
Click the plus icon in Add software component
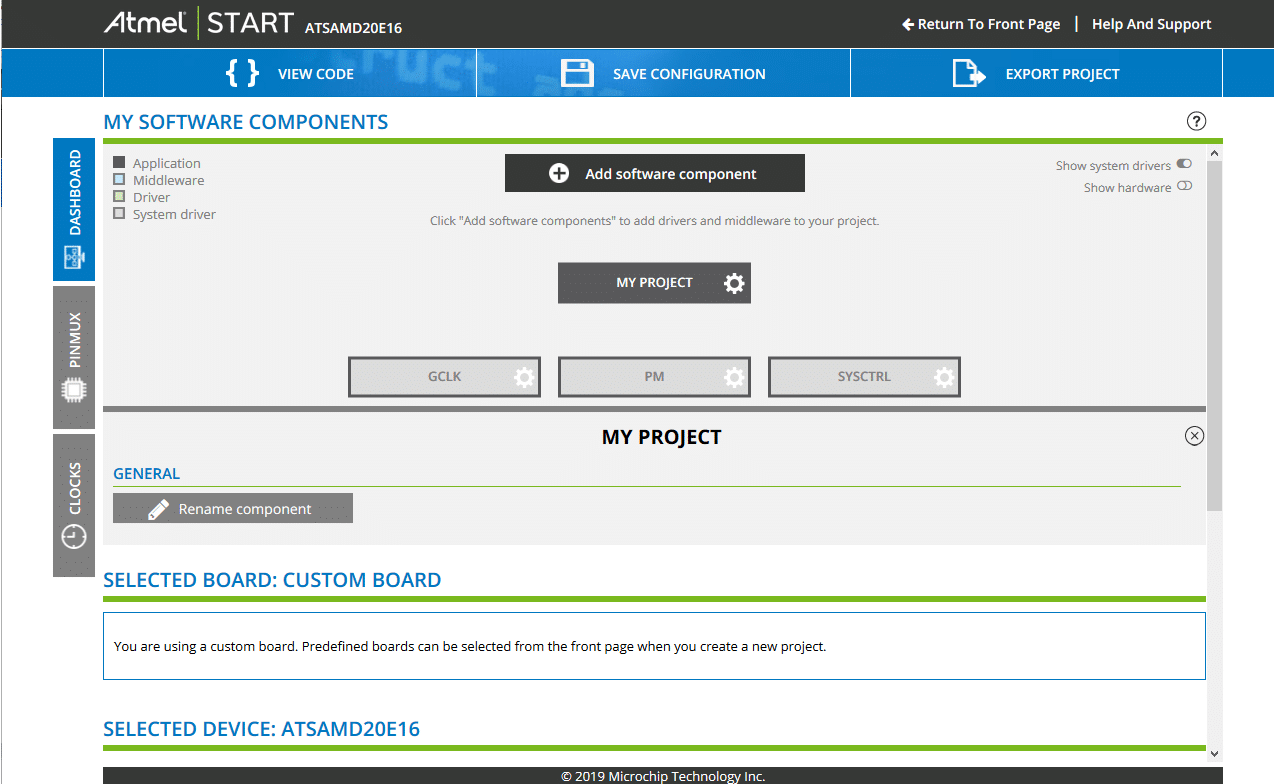(x=559, y=173)
